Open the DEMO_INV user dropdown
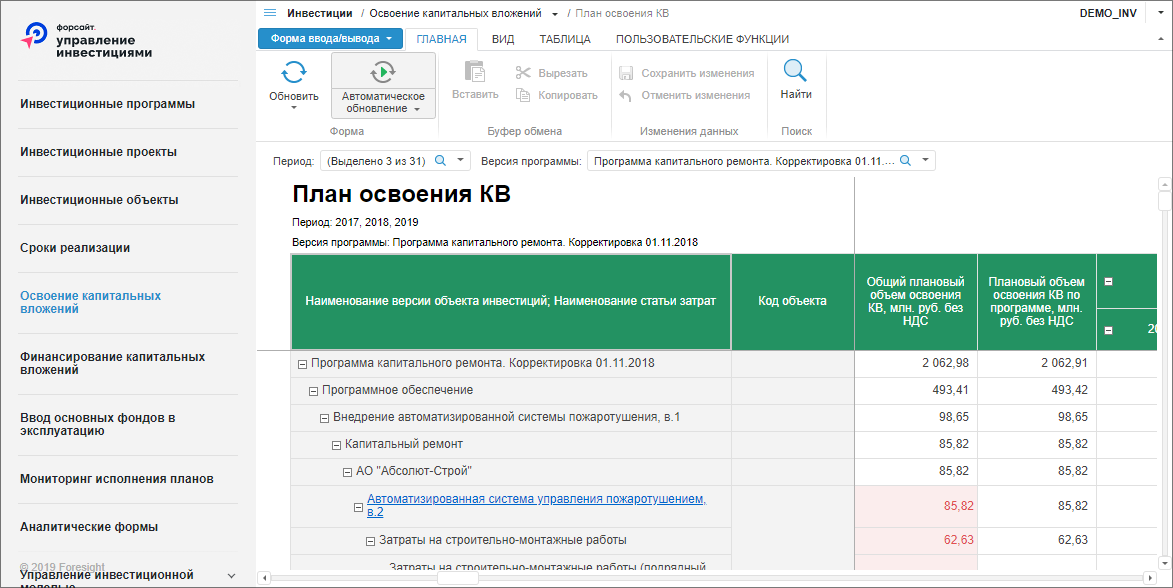The width and height of the screenshot is (1173, 588). tap(1161, 13)
